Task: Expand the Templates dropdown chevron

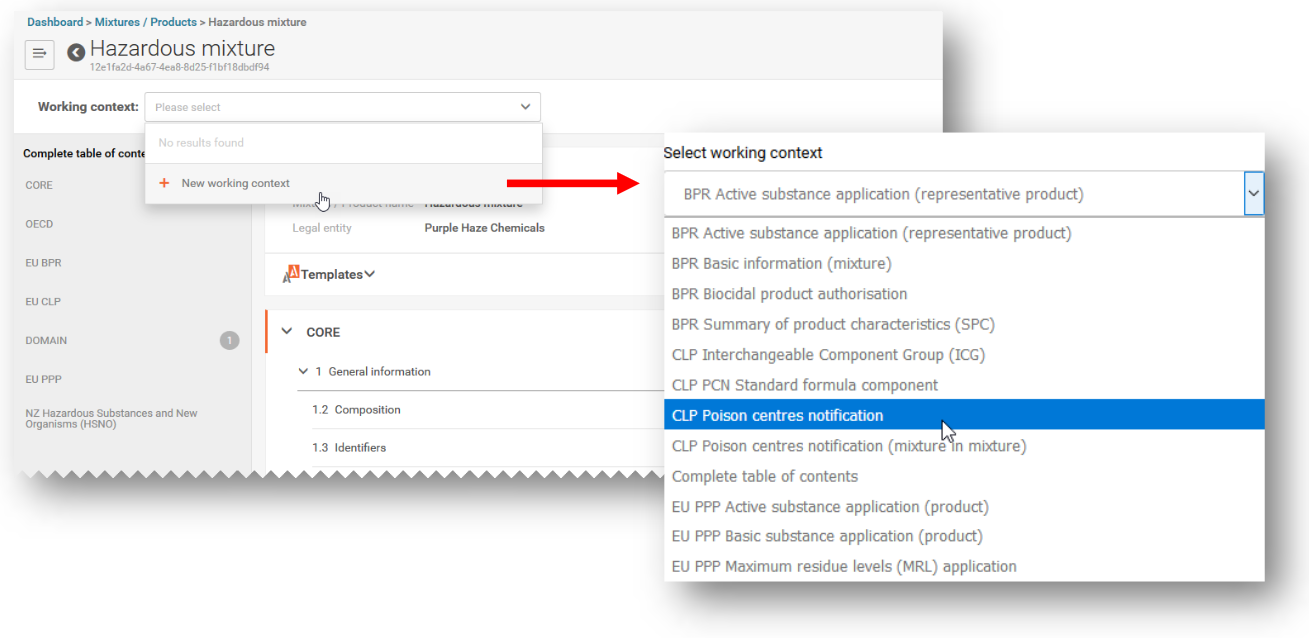Action: tap(370, 274)
